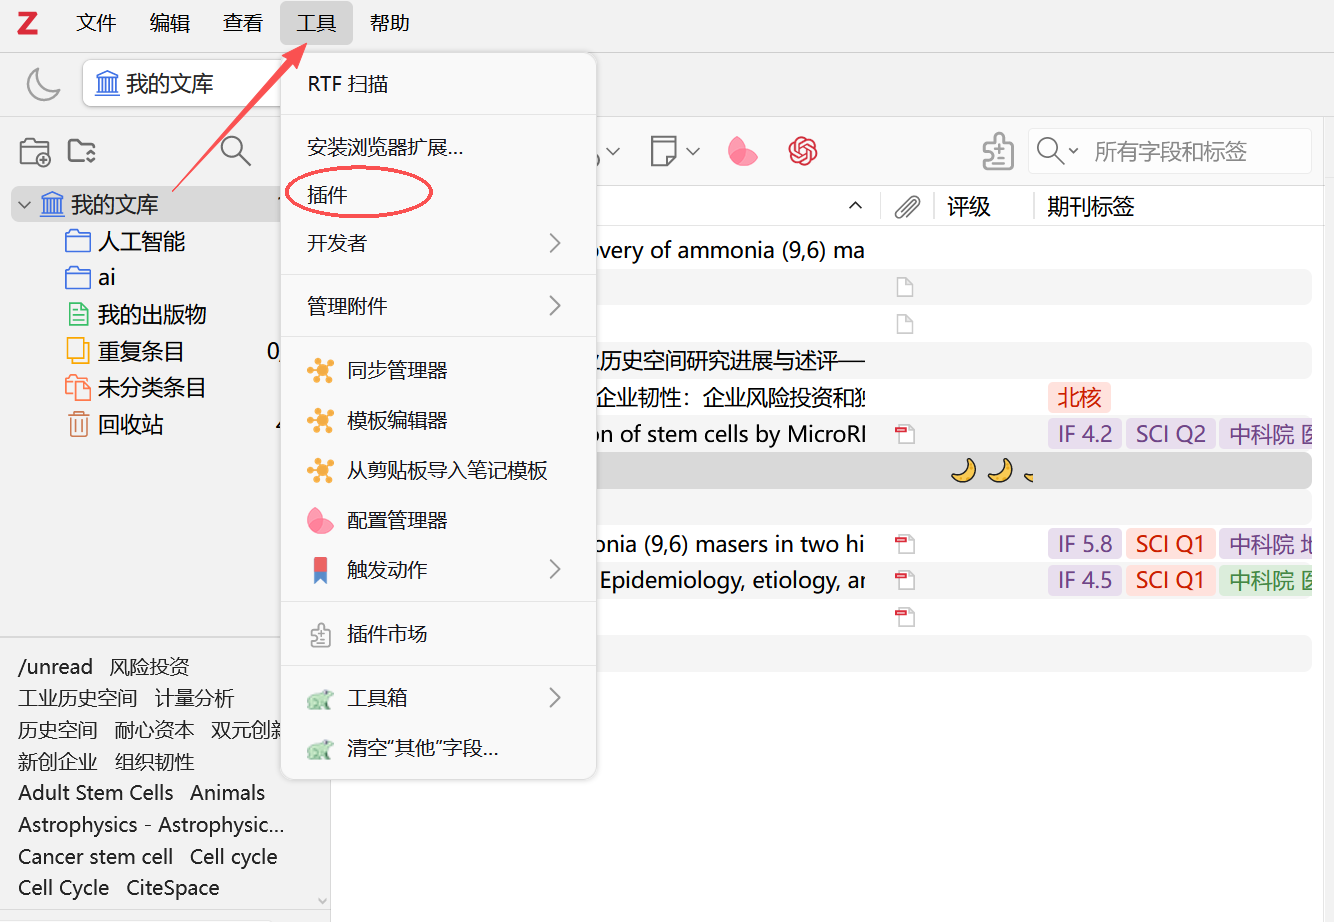The image size is (1334, 922).
Task: Select the 人工智能 collection
Action: 141,242
